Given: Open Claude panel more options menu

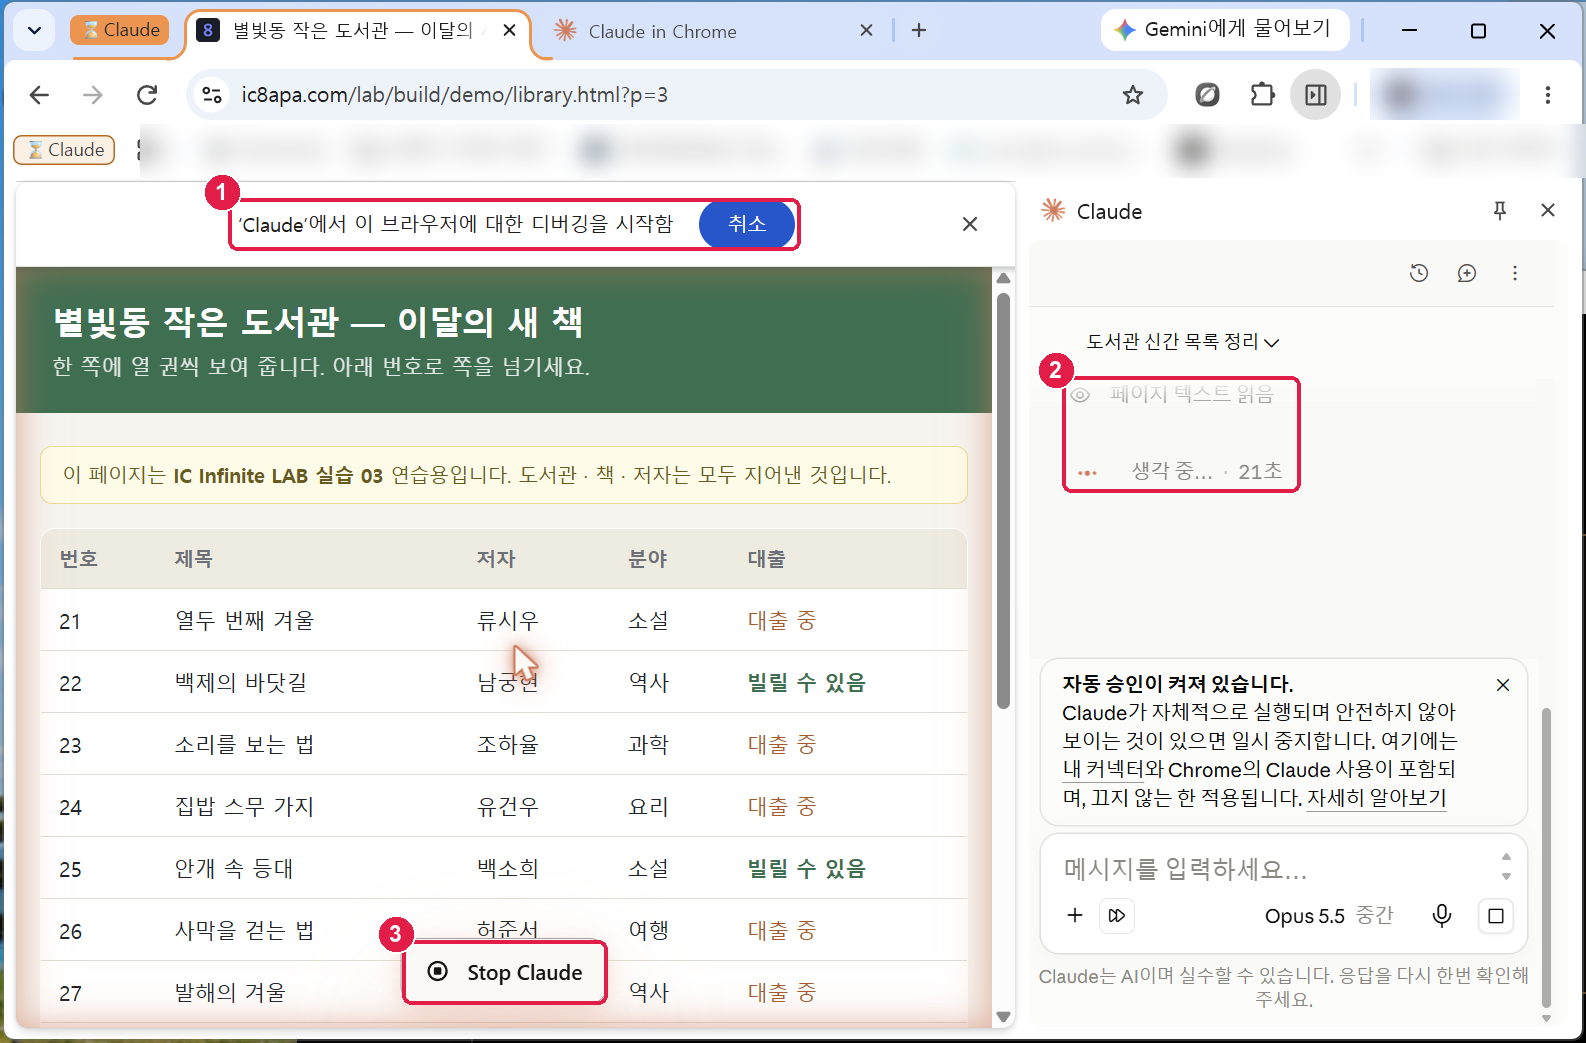Looking at the screenshot, I should [1515, 273].
